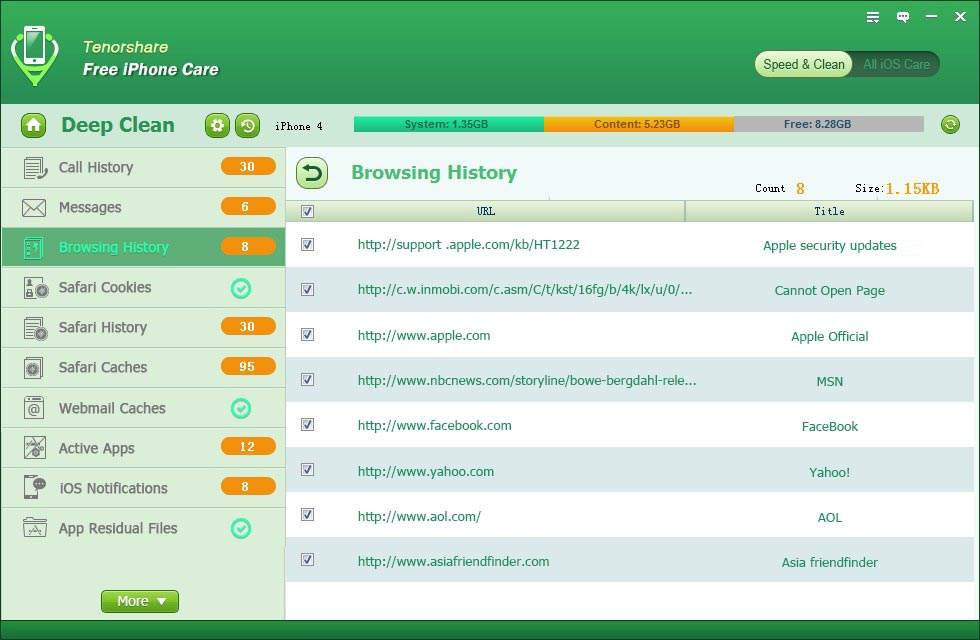Click the orange Content storage bar segment
The width and height of the screenshot is (980, 640).
(638, 125)
